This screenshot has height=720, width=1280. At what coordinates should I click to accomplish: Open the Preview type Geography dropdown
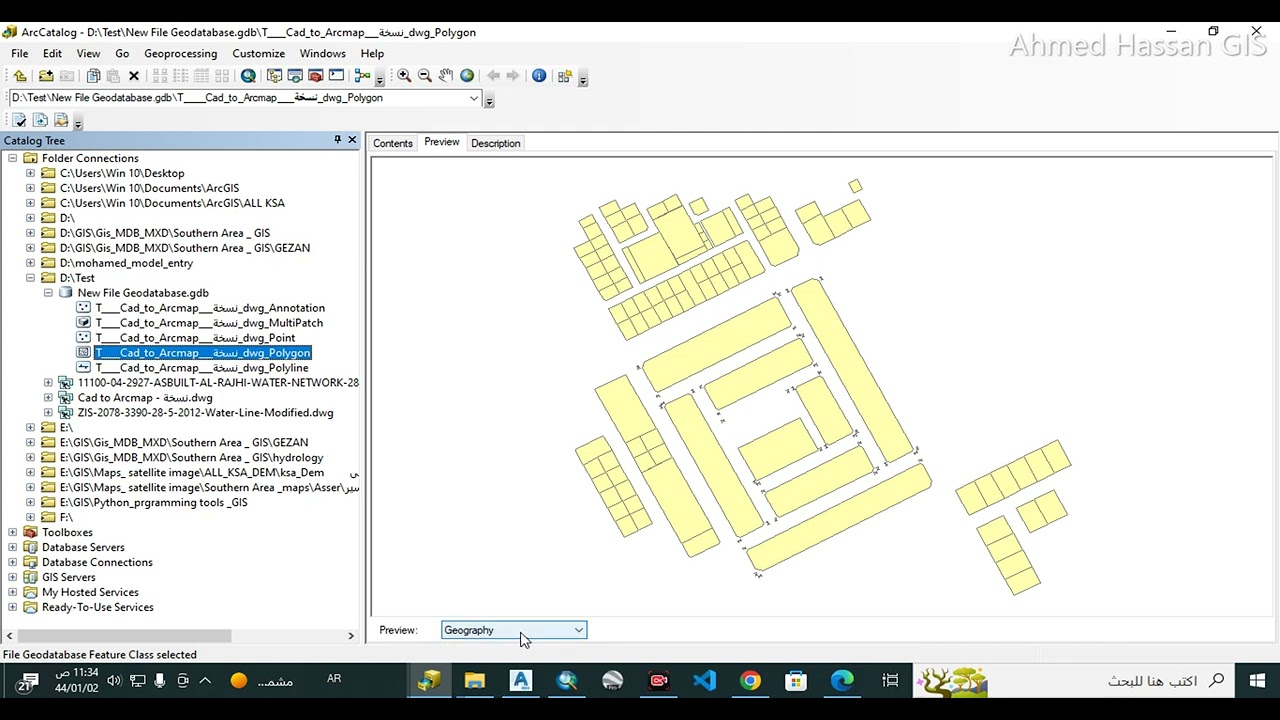[514, 630]
